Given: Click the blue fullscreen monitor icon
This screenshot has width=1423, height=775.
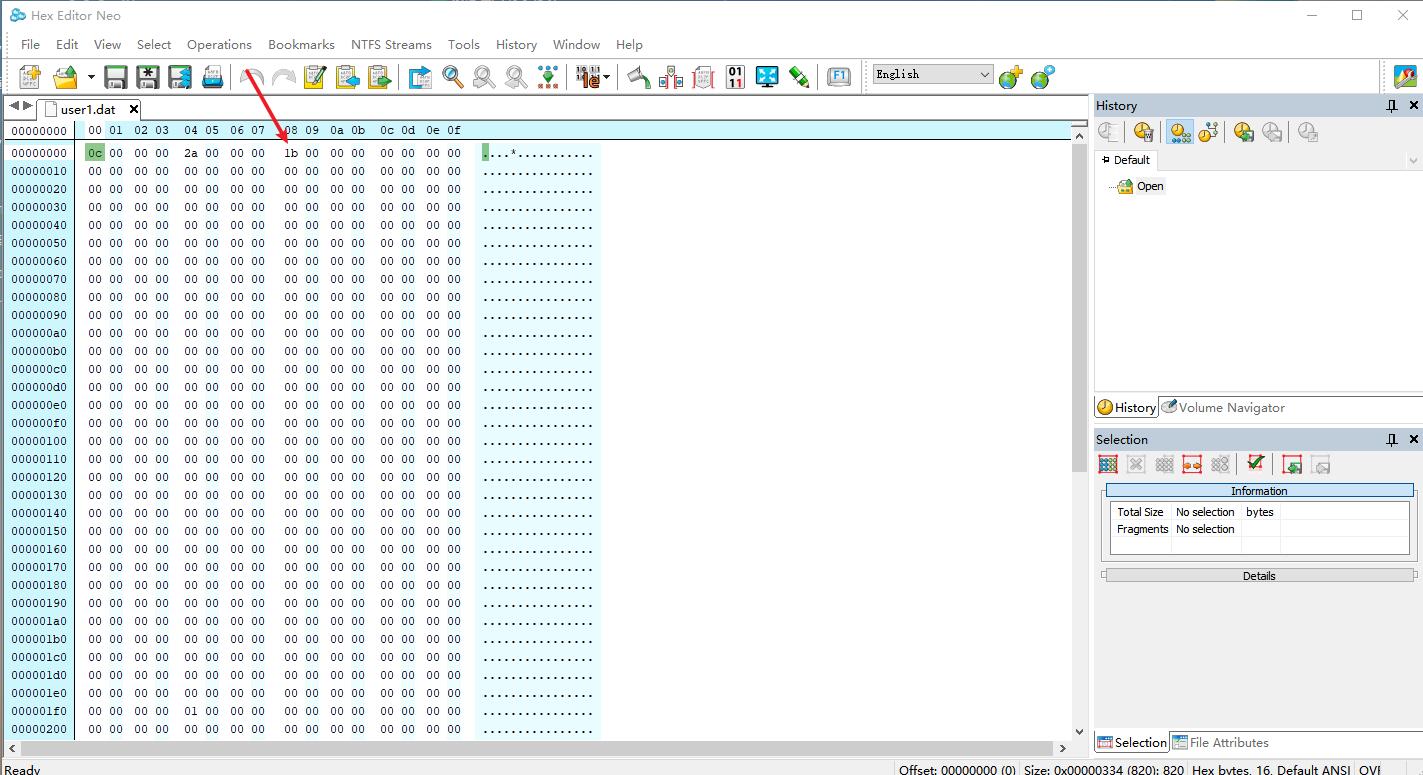Looking at the screenshot, I should (767, 77).
